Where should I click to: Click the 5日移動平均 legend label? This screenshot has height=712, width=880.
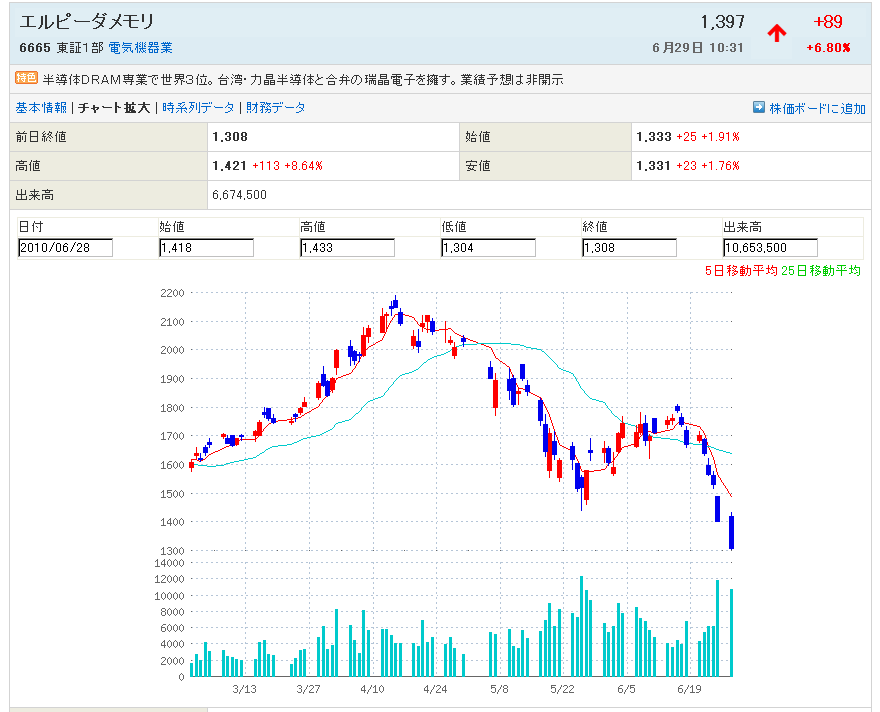click(x=741, y=271)
